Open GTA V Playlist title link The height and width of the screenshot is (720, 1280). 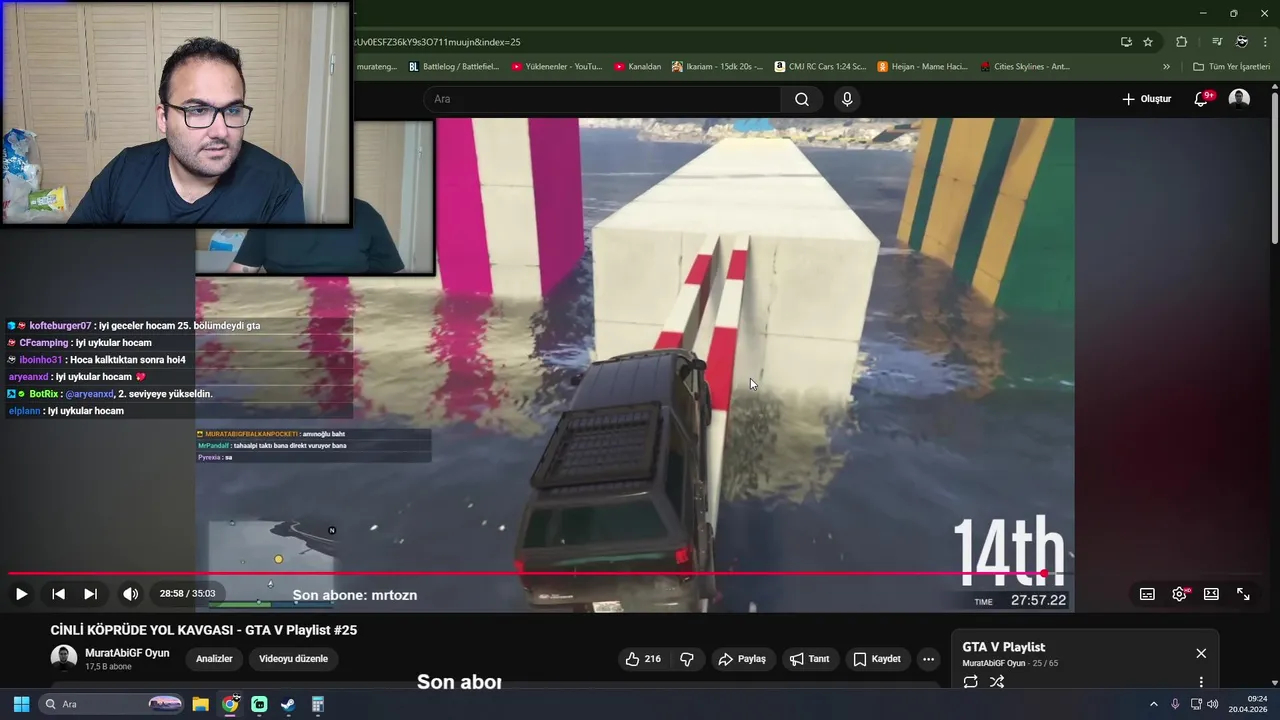[1003, 647]
